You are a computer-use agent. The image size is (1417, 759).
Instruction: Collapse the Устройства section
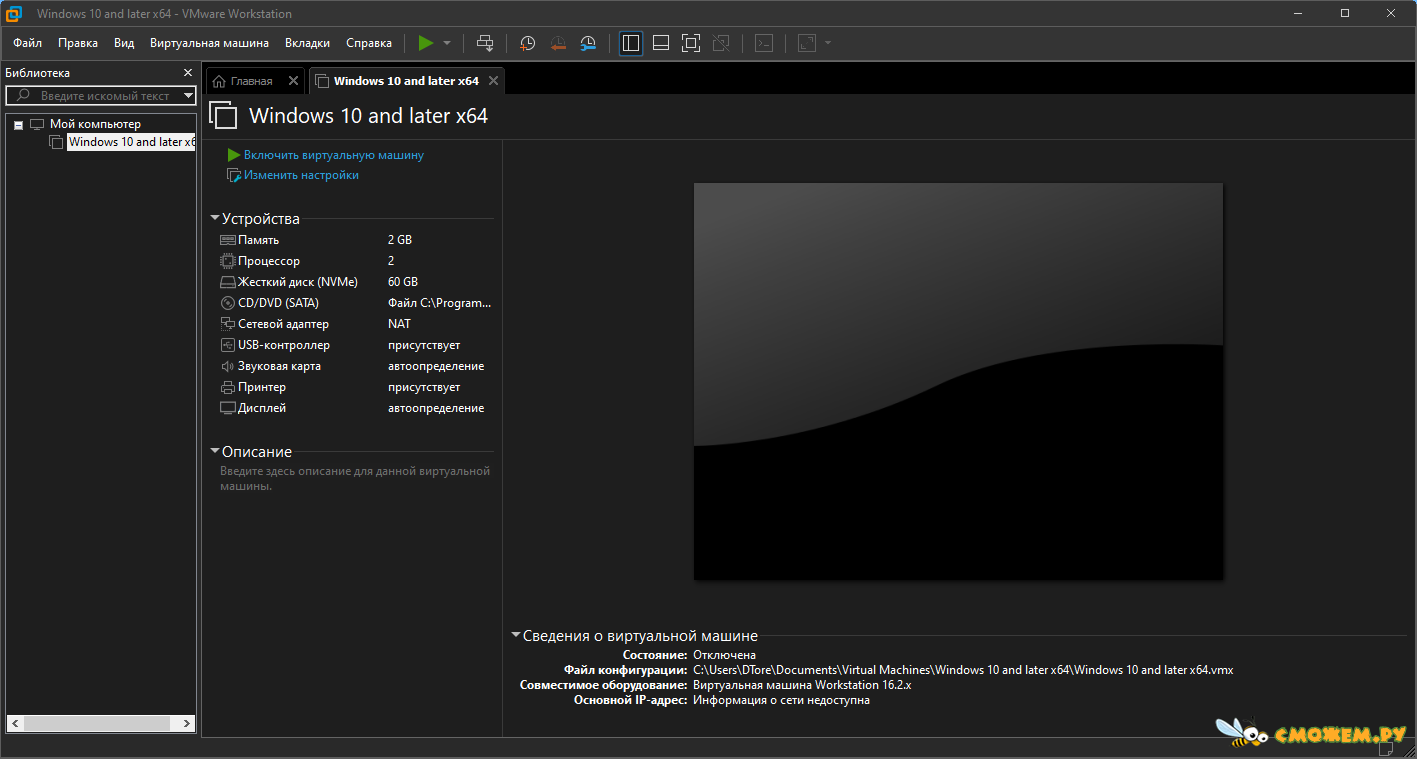(x=215, y=218)
